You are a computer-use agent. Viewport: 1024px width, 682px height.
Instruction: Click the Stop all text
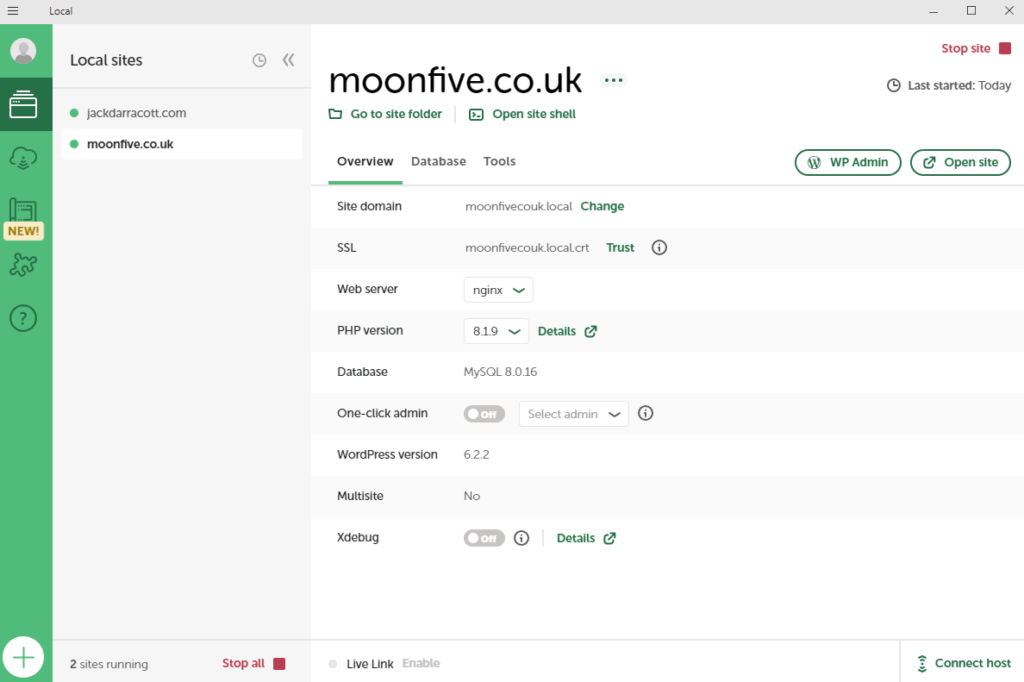click(243, 664)
